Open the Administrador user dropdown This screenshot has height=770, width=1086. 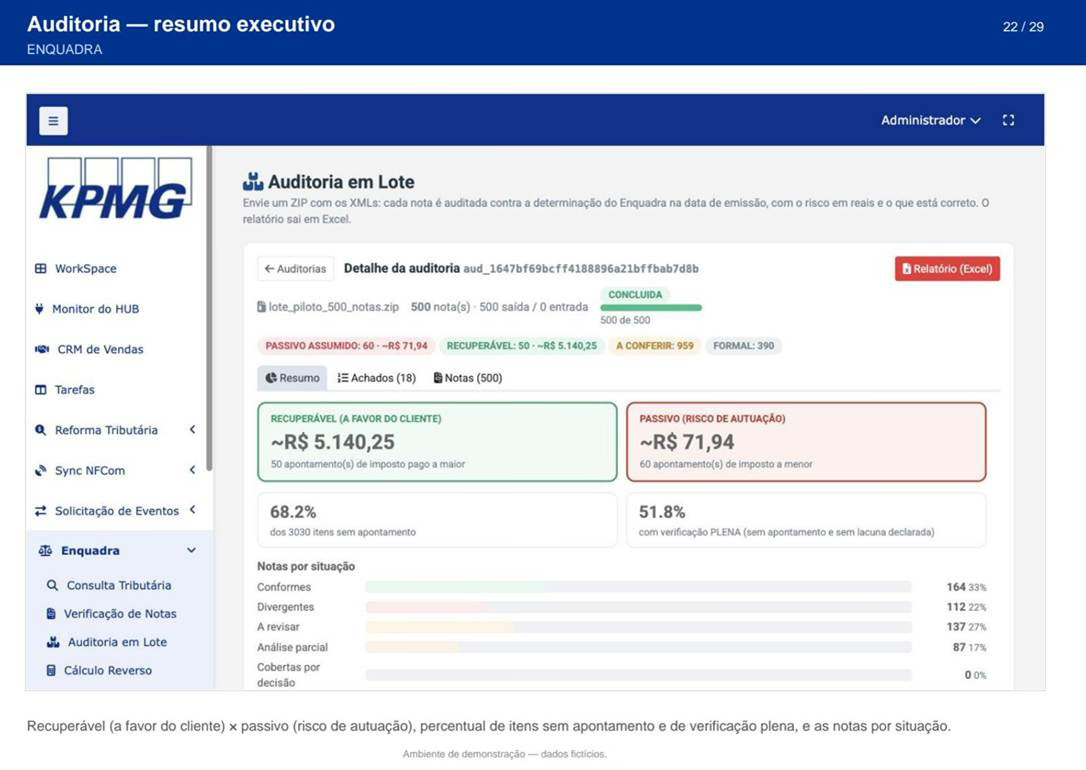[930, 120]
